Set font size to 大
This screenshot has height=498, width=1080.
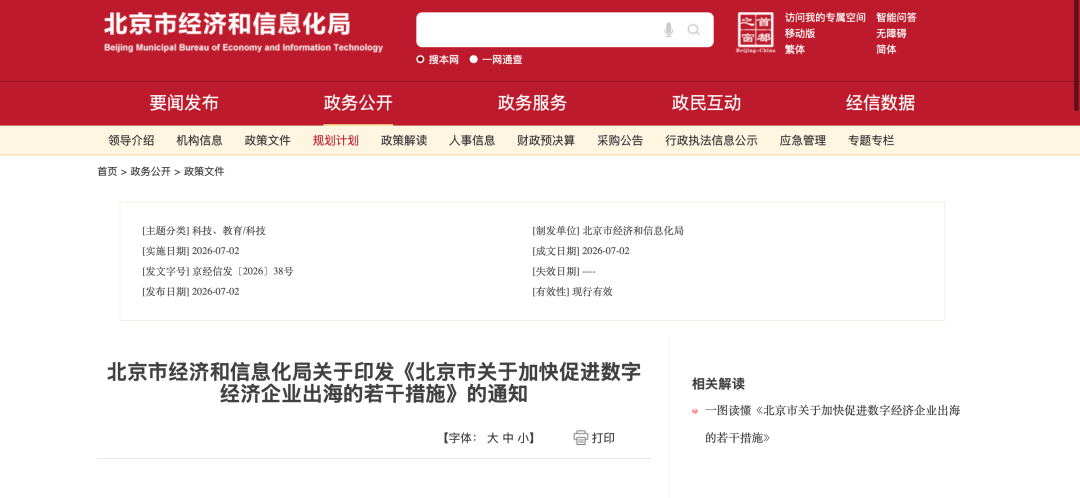[x=492, y=438]
